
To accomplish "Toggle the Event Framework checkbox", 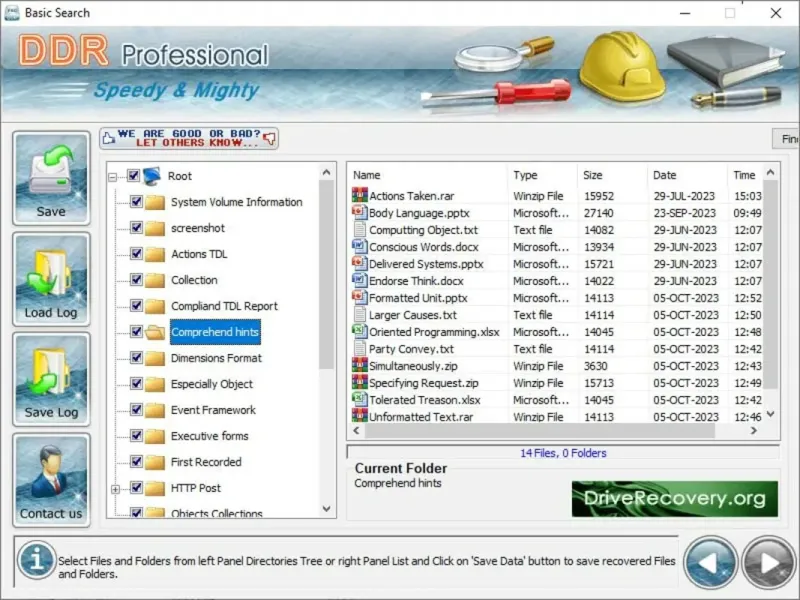I will coord(136,410).
